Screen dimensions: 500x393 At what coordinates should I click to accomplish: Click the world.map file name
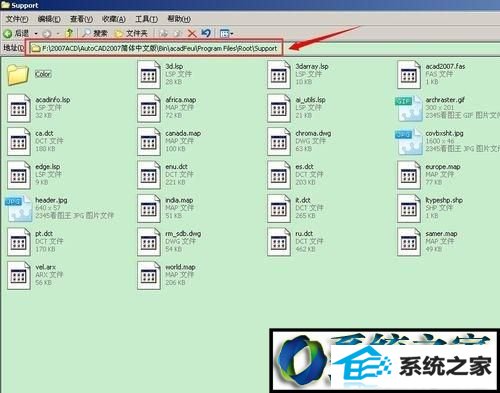point(180,267)
